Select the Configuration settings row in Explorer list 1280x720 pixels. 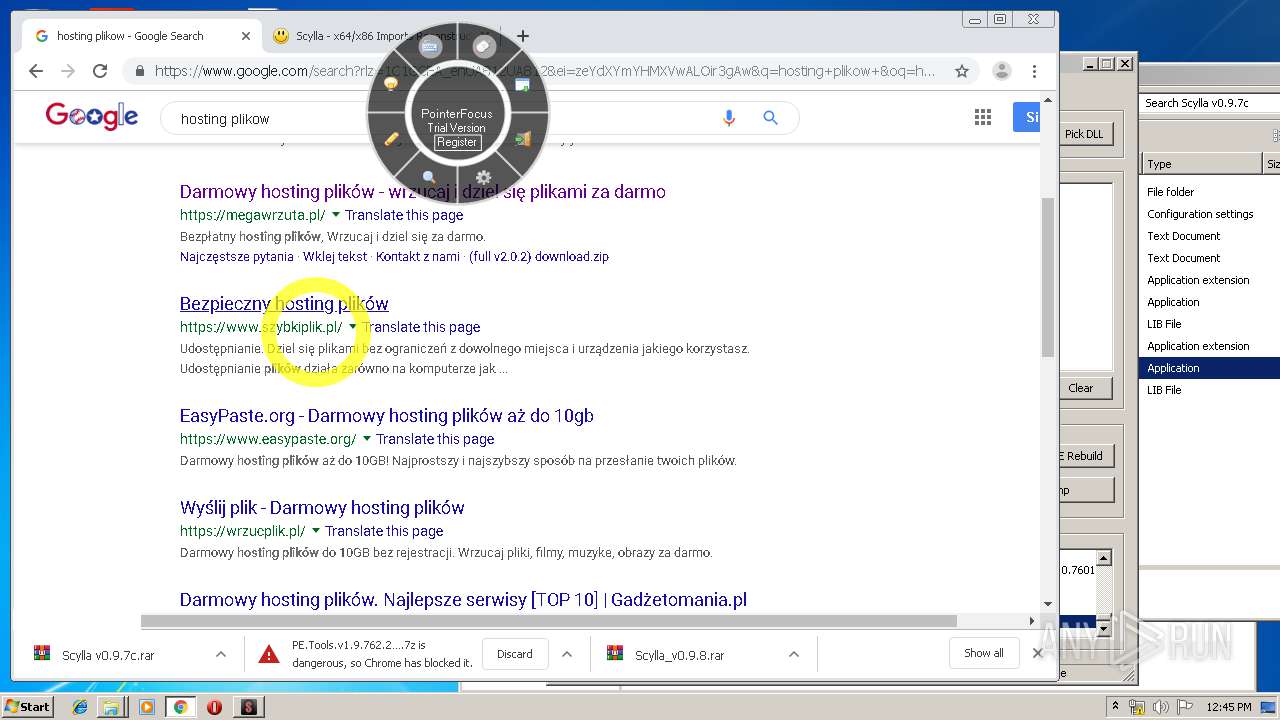click(1209, 214)
